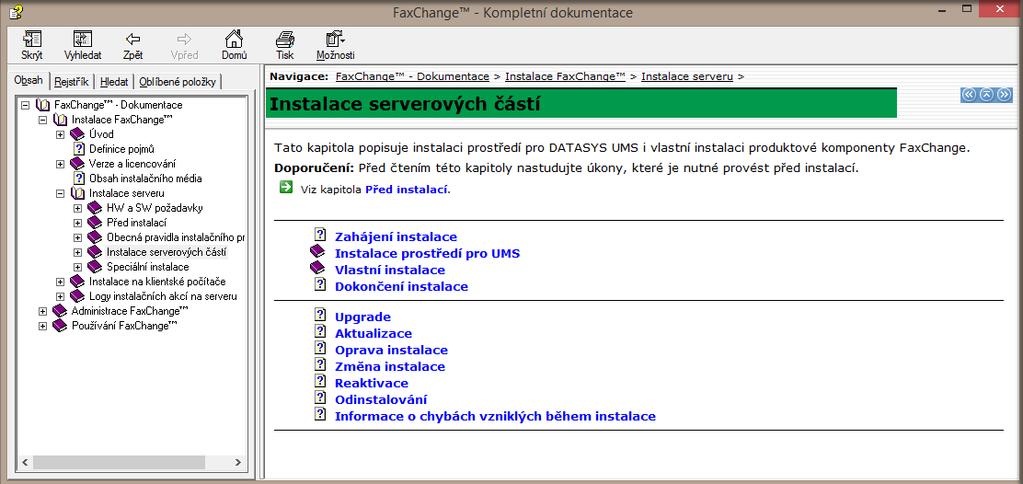Open the Aktualizace topic link
The image size is (1023, 484).
pos(373,333)
